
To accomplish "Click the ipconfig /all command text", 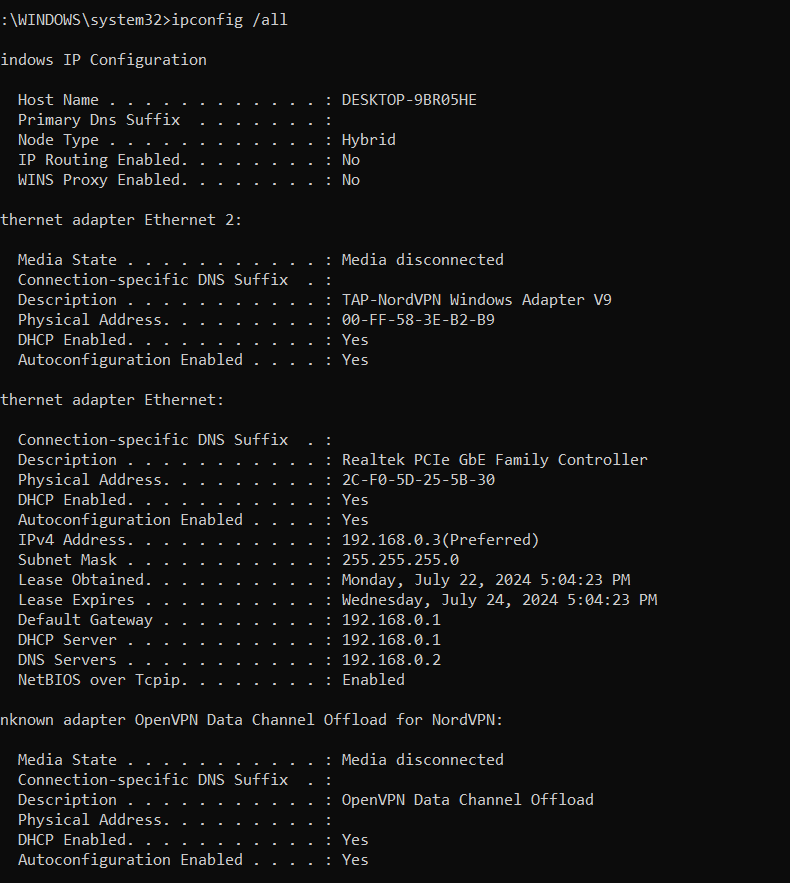I will [x=230, y=20].
